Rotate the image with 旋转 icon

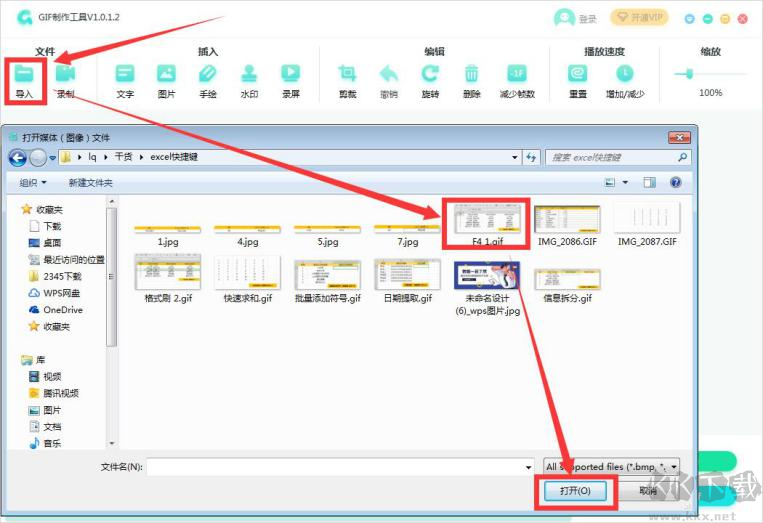tap(430, 74)
